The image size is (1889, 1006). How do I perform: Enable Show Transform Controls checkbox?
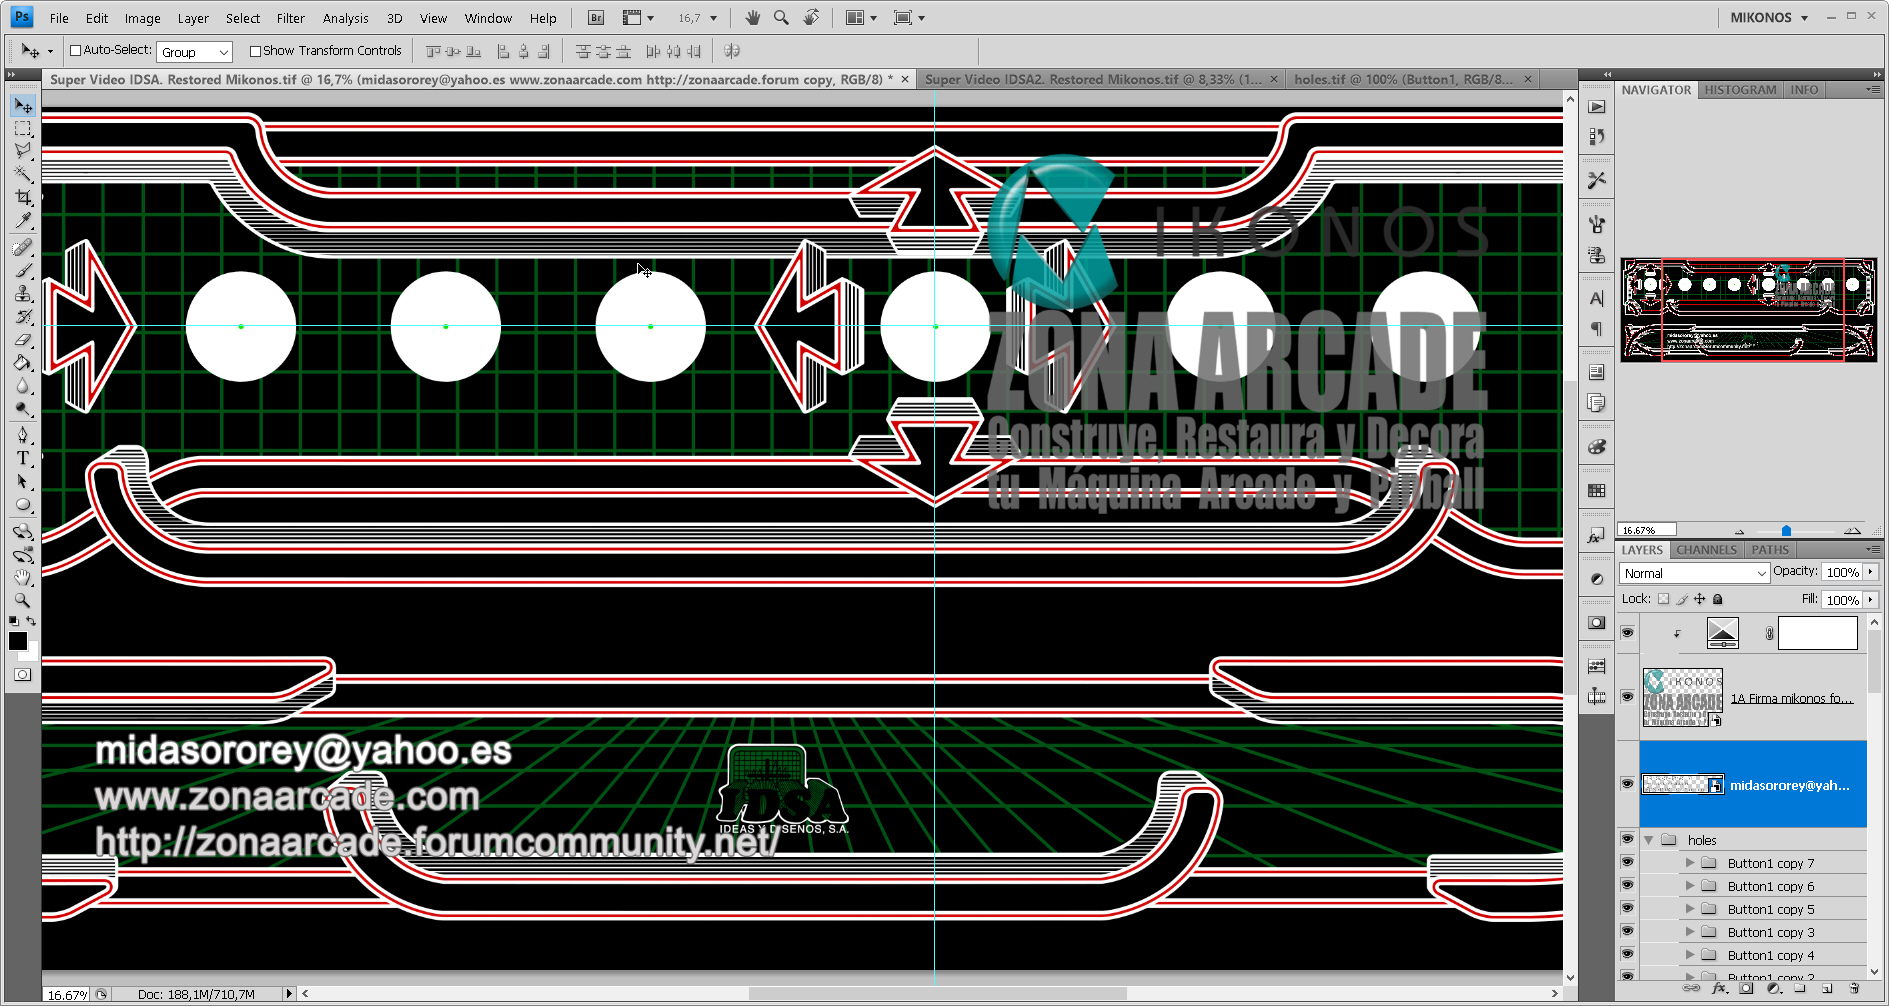[255, 51]
